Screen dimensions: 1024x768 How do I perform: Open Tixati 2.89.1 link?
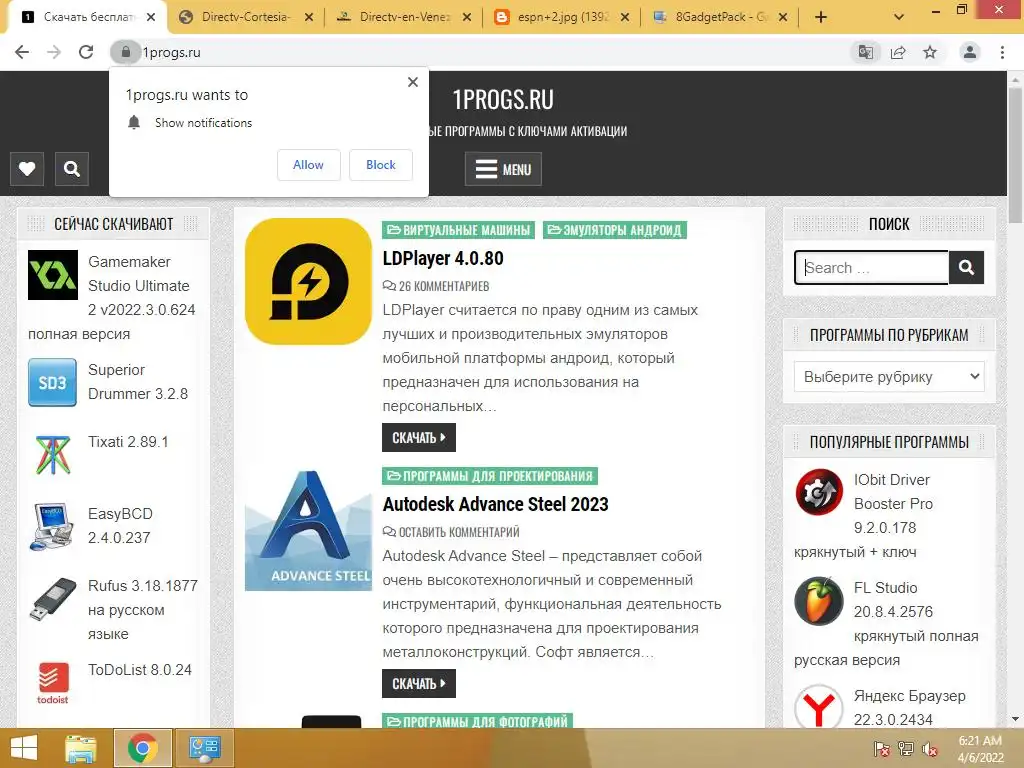(128, 441)
